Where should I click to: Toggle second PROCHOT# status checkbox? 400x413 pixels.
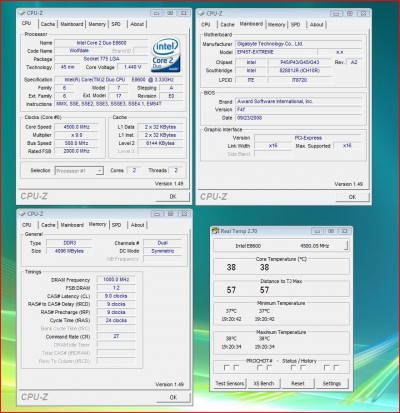click(236, 367)
